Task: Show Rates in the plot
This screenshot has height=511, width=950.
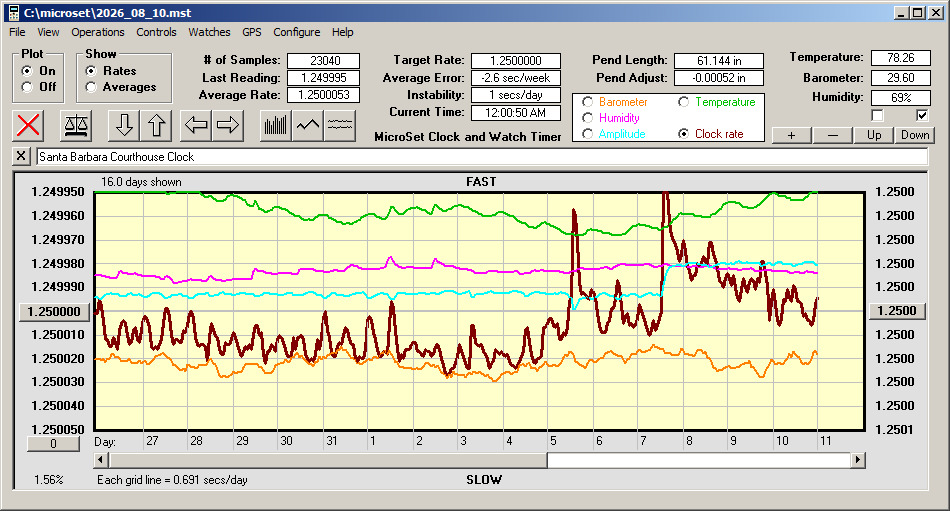Action: pos(91,71)
